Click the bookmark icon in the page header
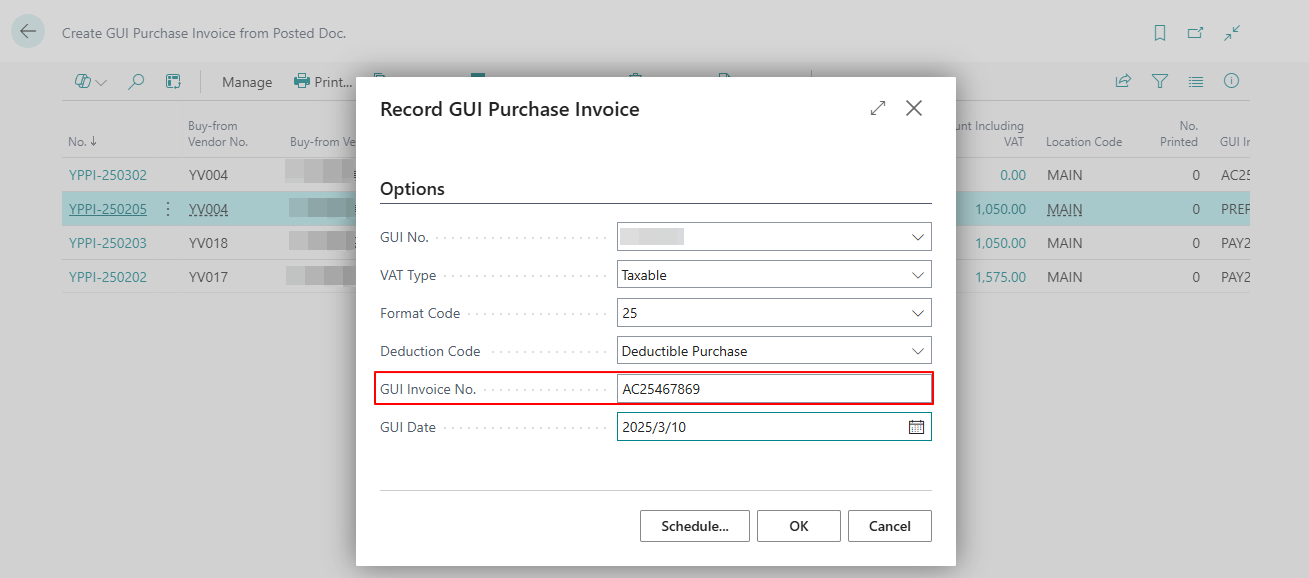The width and height of the screenshot is (1309, 578). click(x=1160, y=33)
